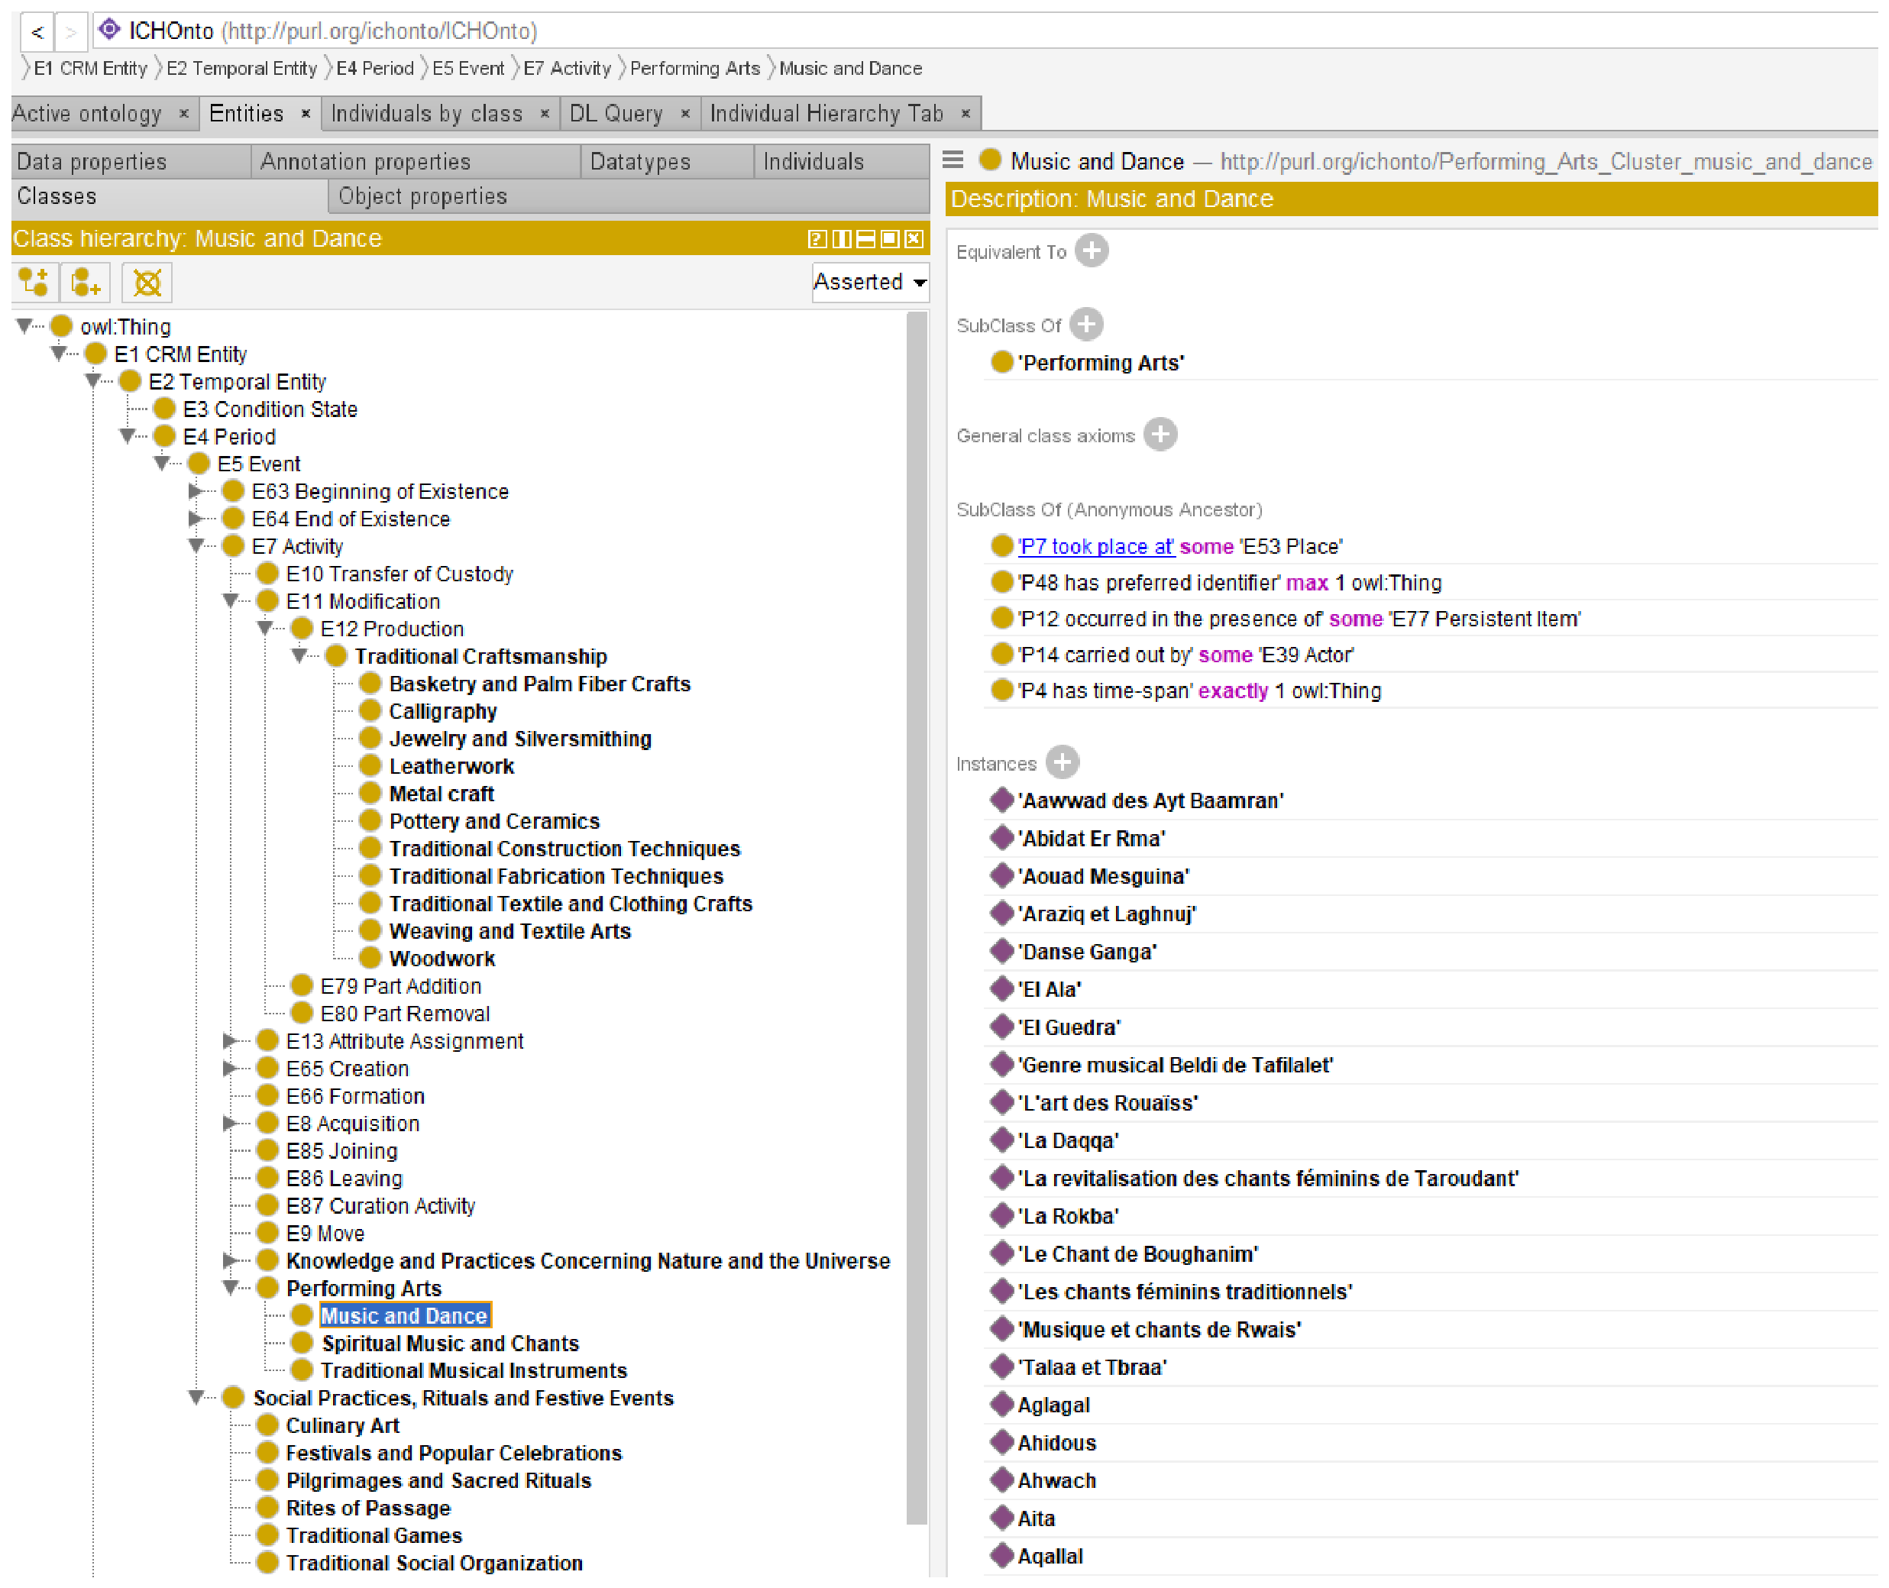Add a General class axiom

(1160, 435)
